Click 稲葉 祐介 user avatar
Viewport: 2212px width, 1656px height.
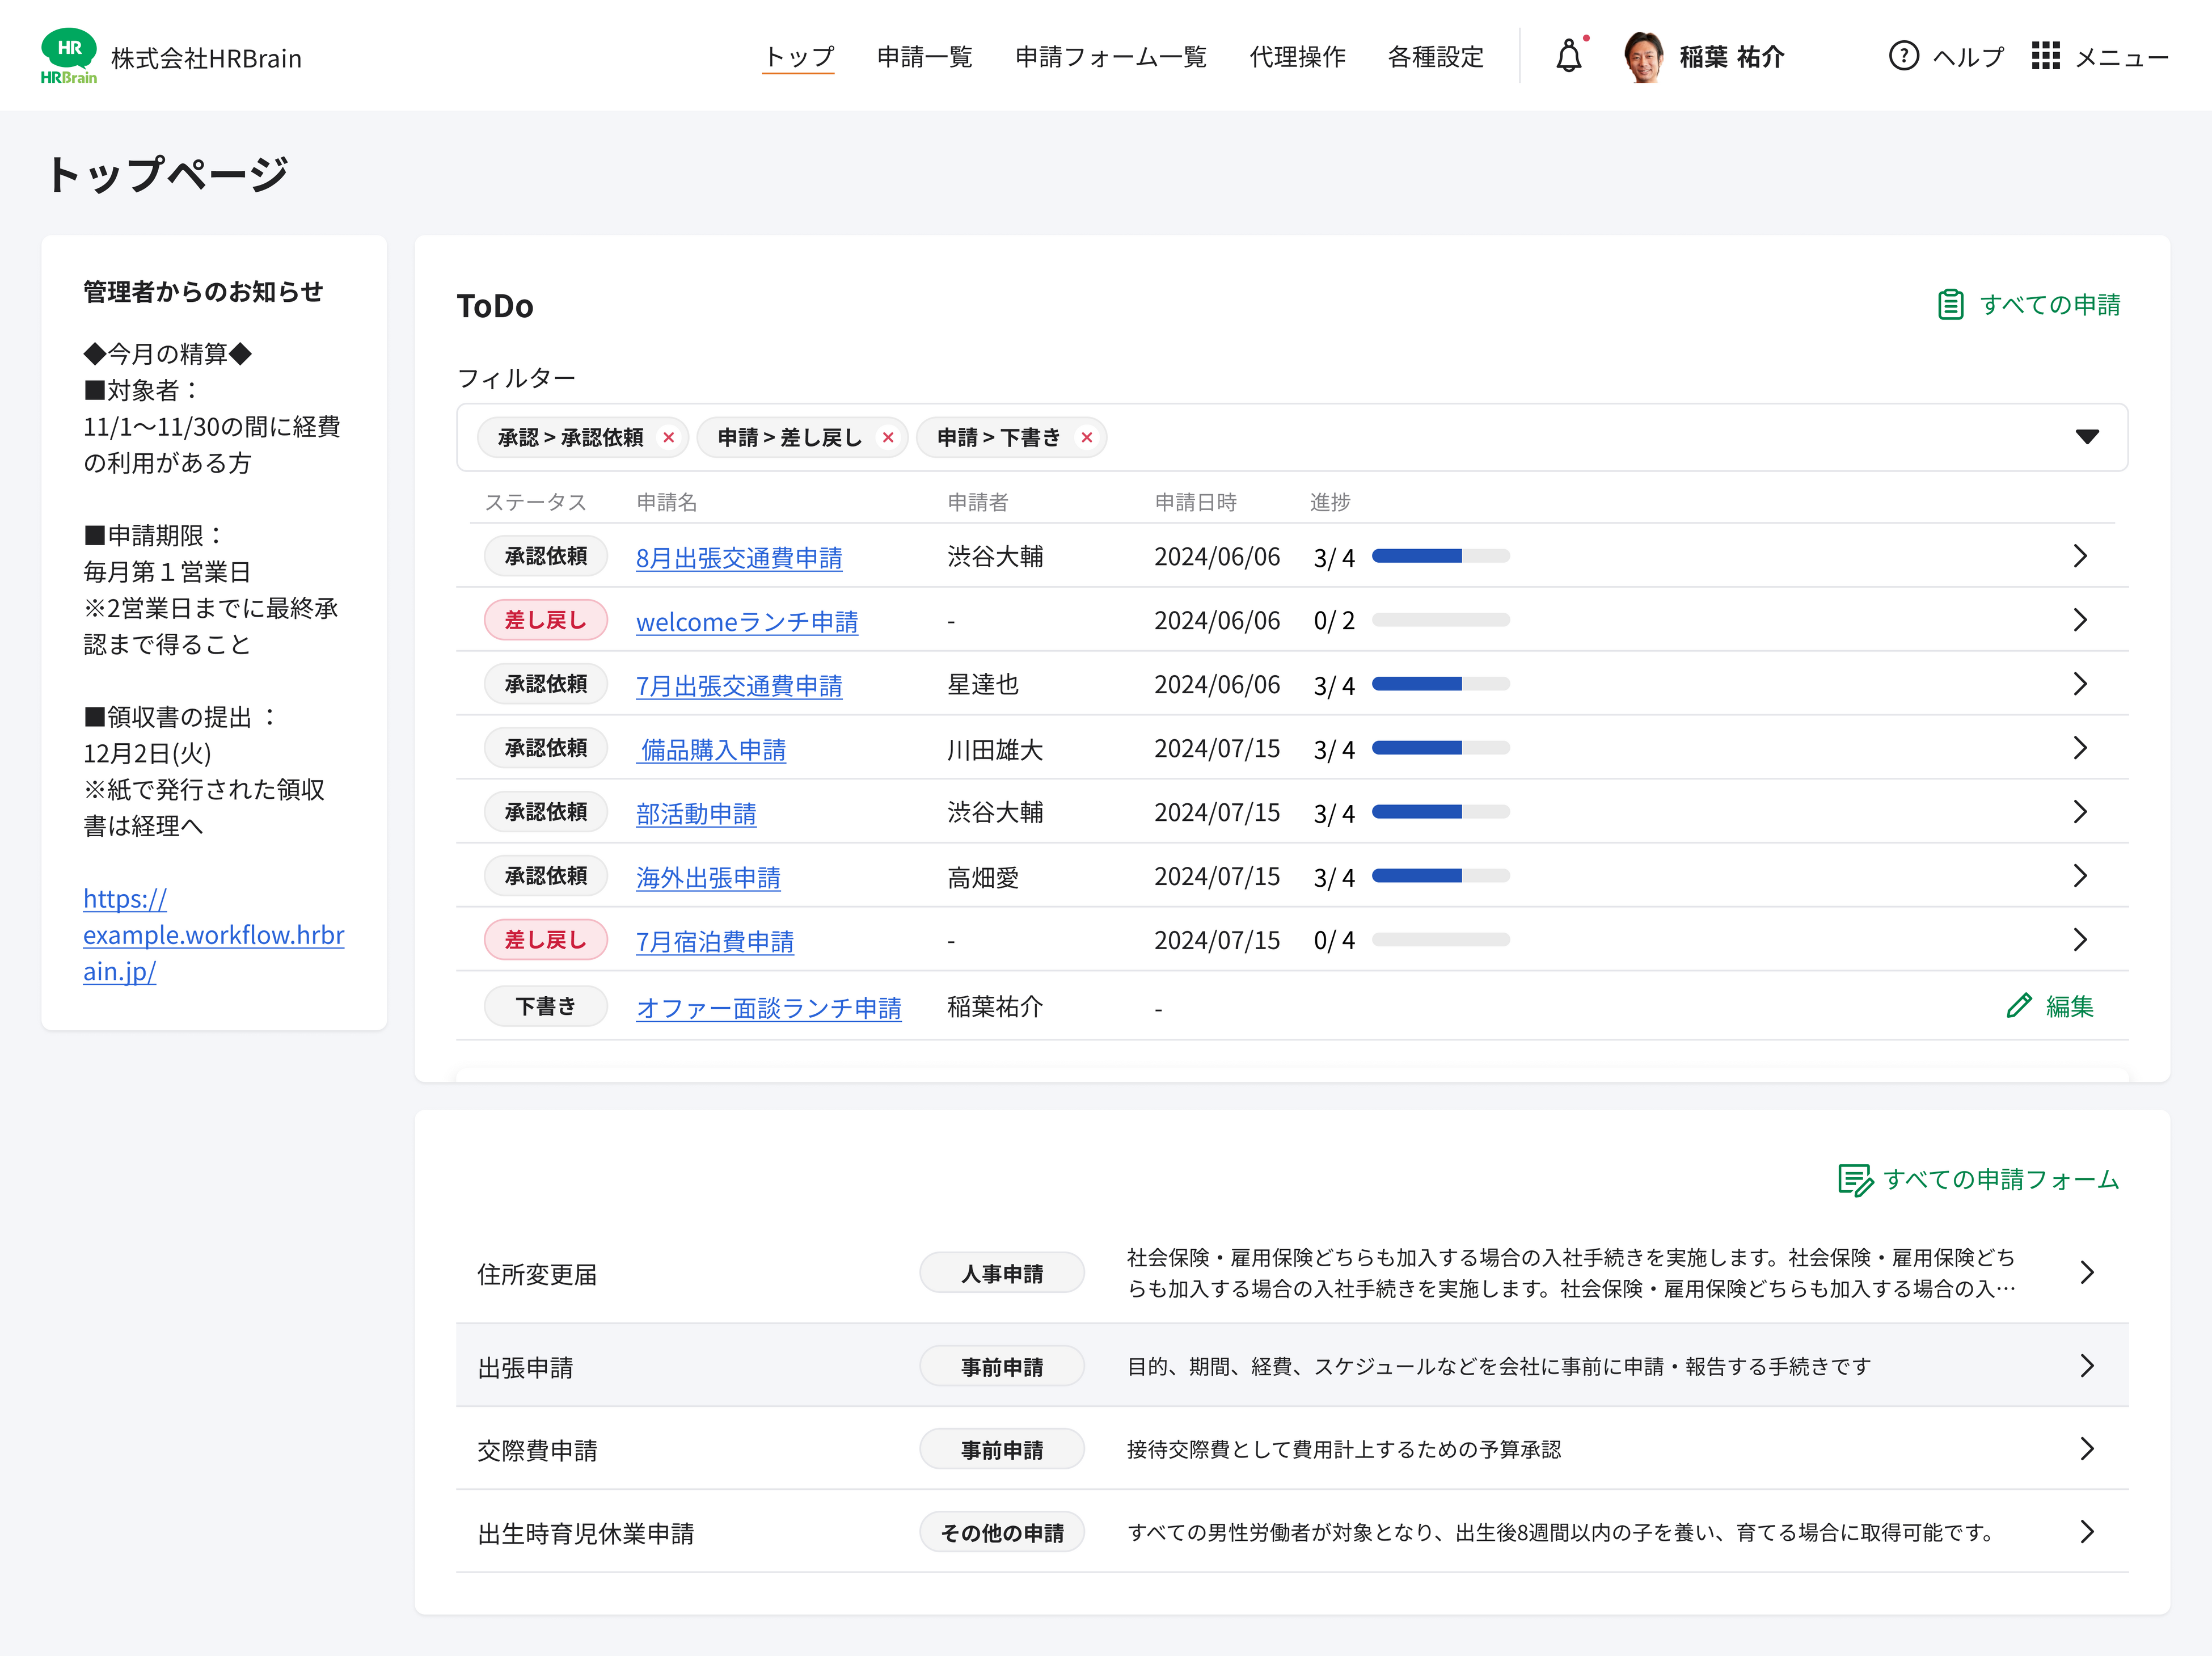pos(1643,56)
